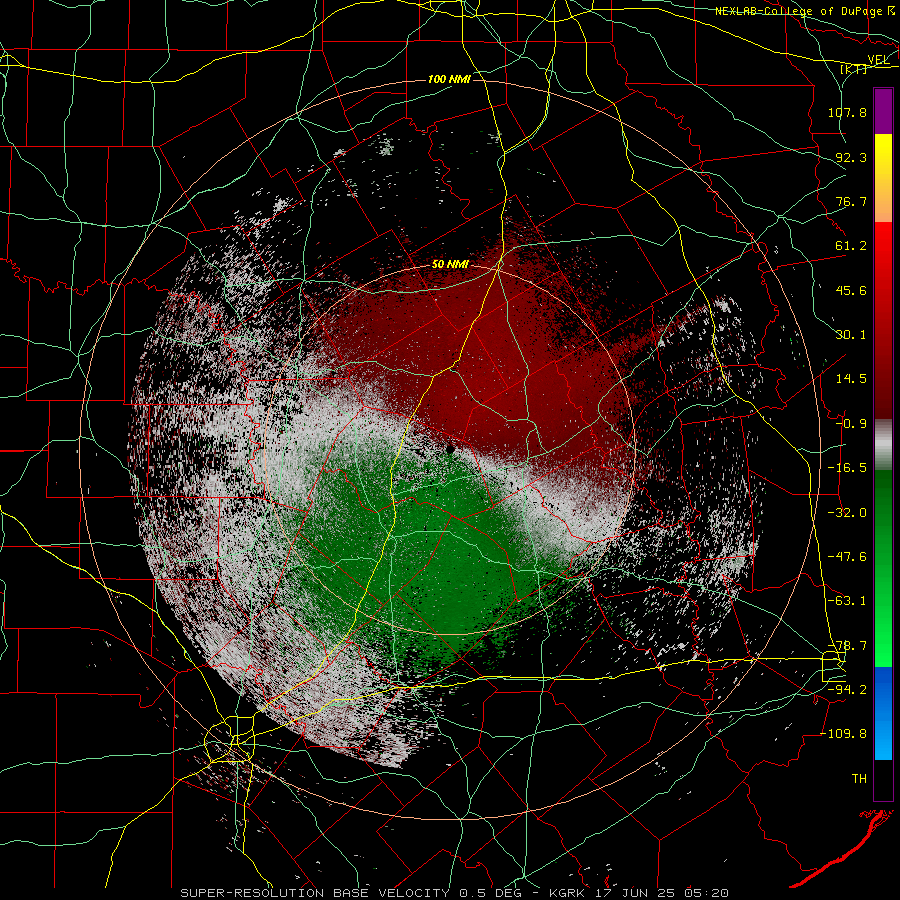
Task: Click the 30.1 velocity scale value
Action: click(851, 335)
